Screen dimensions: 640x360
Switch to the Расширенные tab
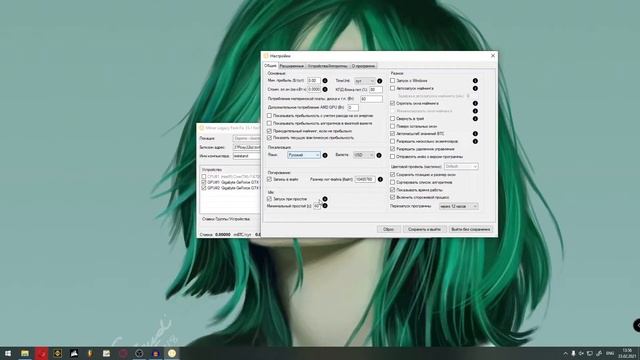click(x=292, y=66)
